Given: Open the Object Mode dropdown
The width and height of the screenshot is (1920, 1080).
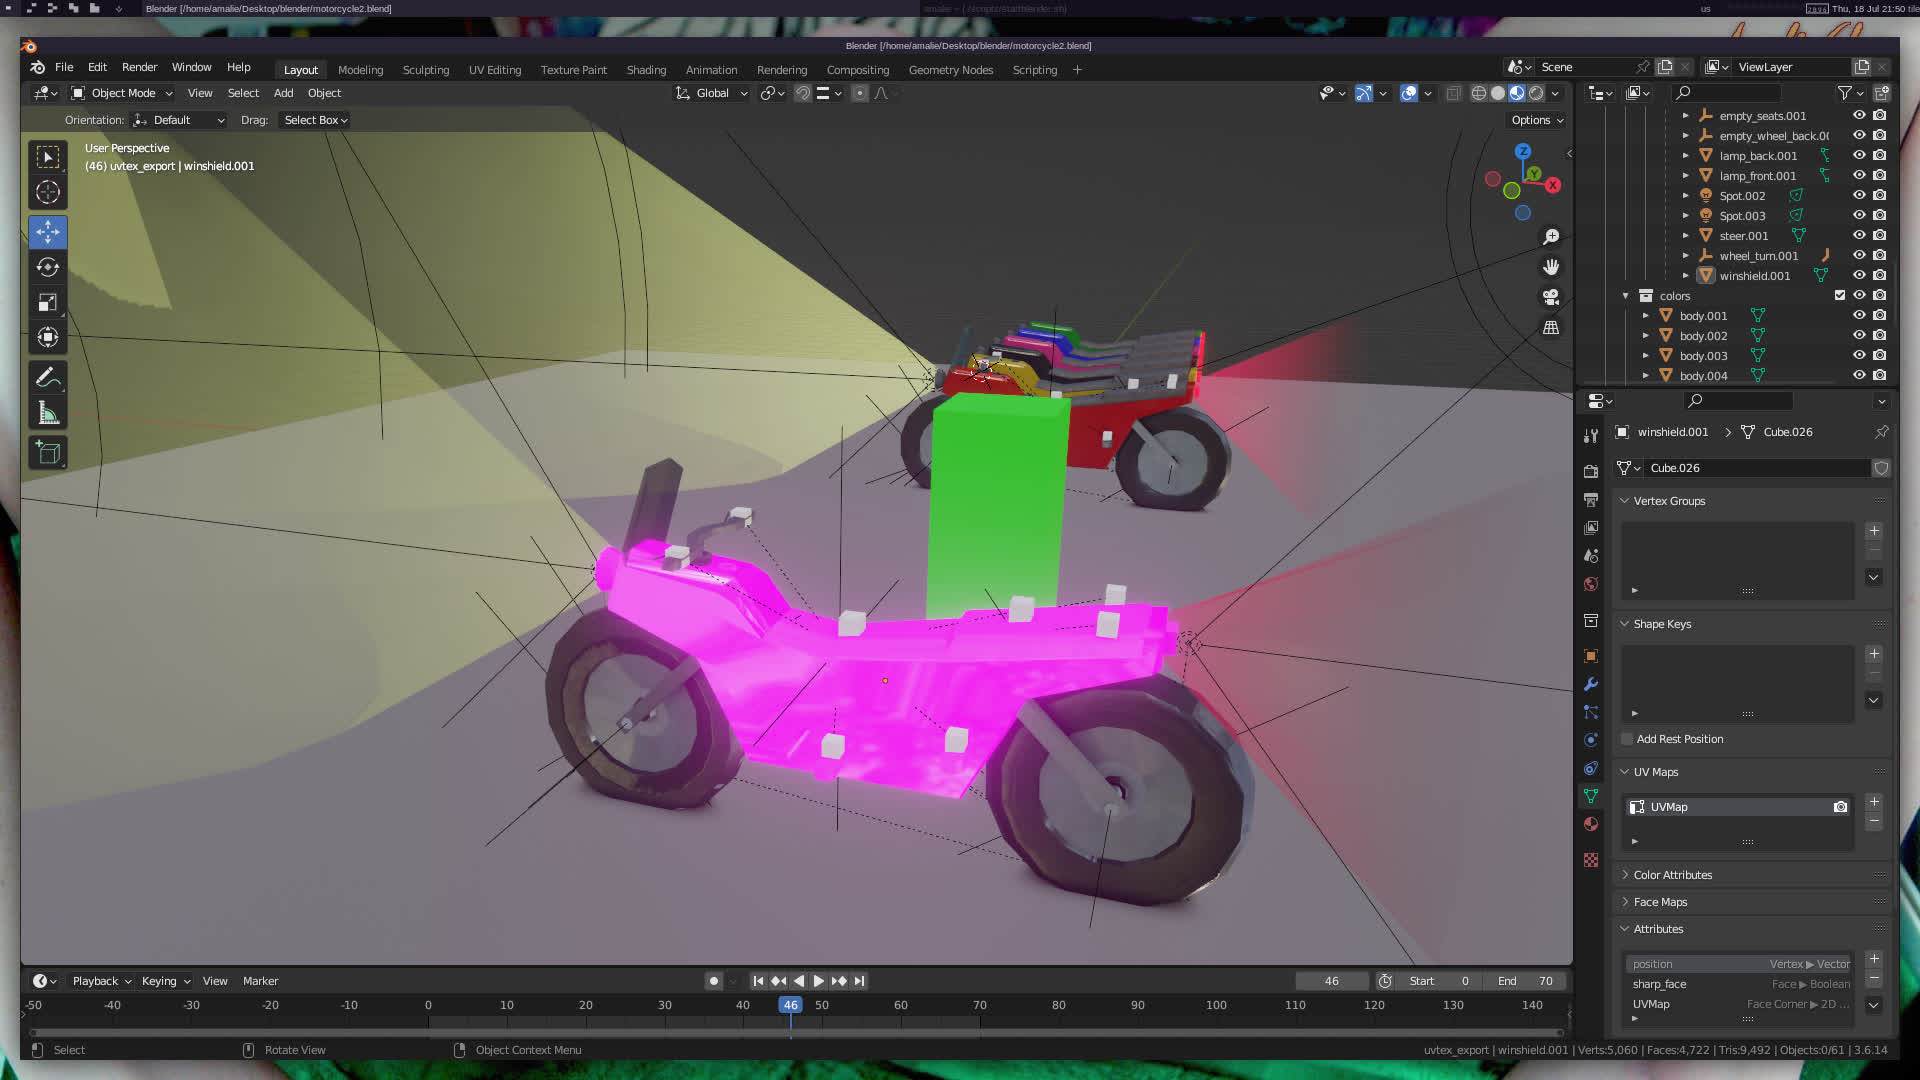Looking at the screenshot, I should pos(122,93).
